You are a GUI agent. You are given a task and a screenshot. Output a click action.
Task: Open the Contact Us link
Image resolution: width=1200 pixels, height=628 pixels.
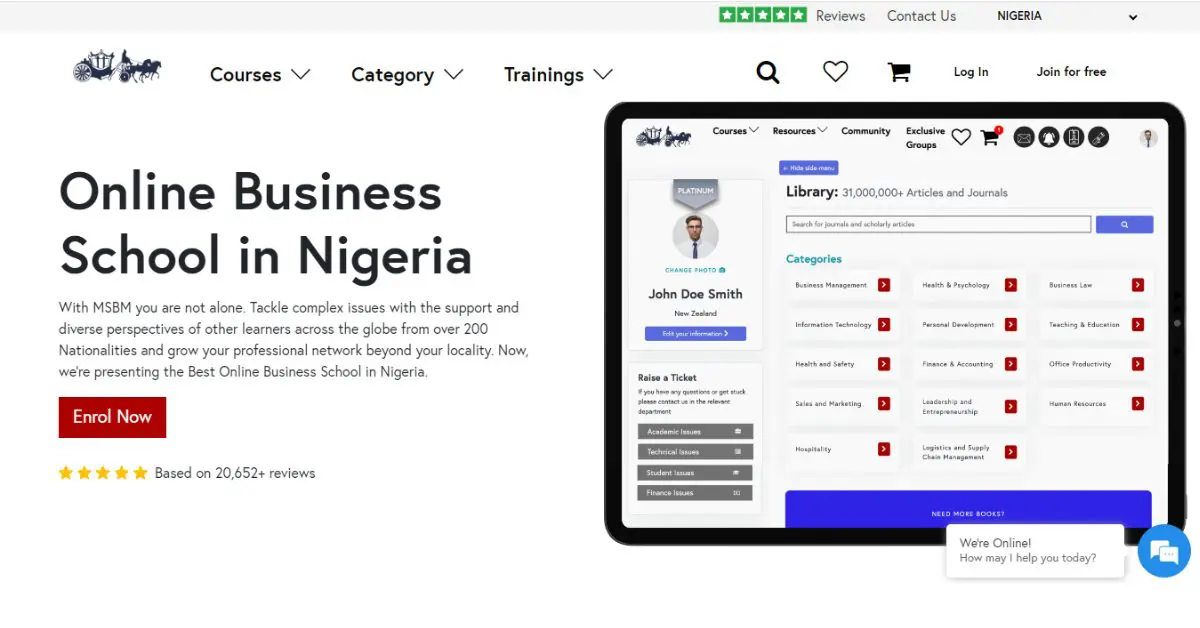(921, 16)
